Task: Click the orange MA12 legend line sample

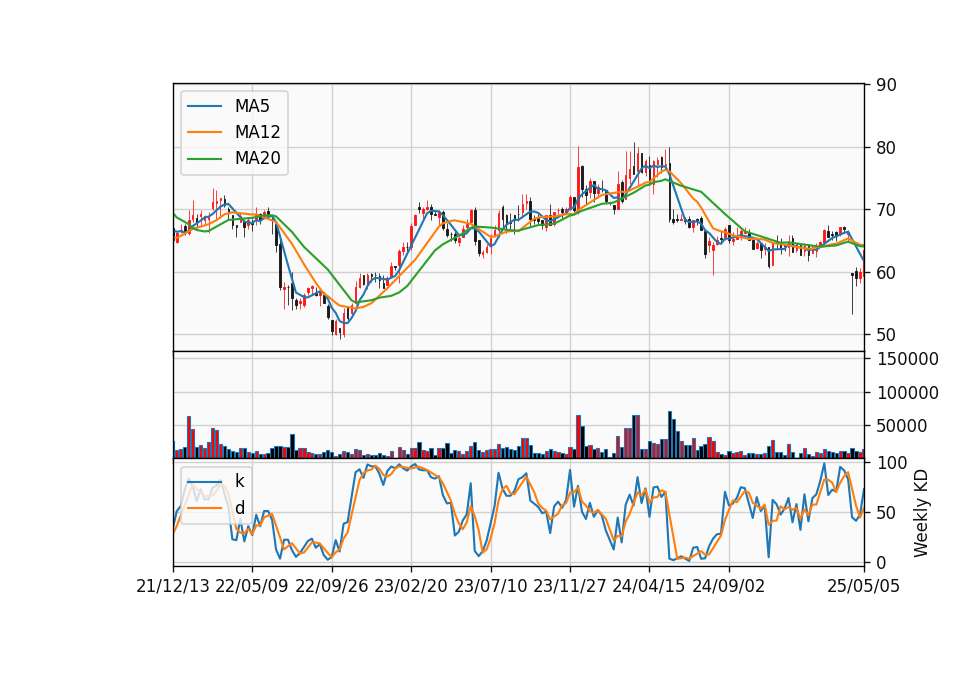Action: (204, 132)
